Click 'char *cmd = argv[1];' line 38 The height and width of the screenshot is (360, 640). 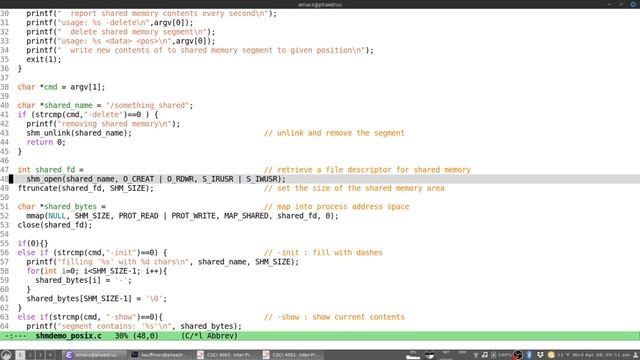[61, 87]
